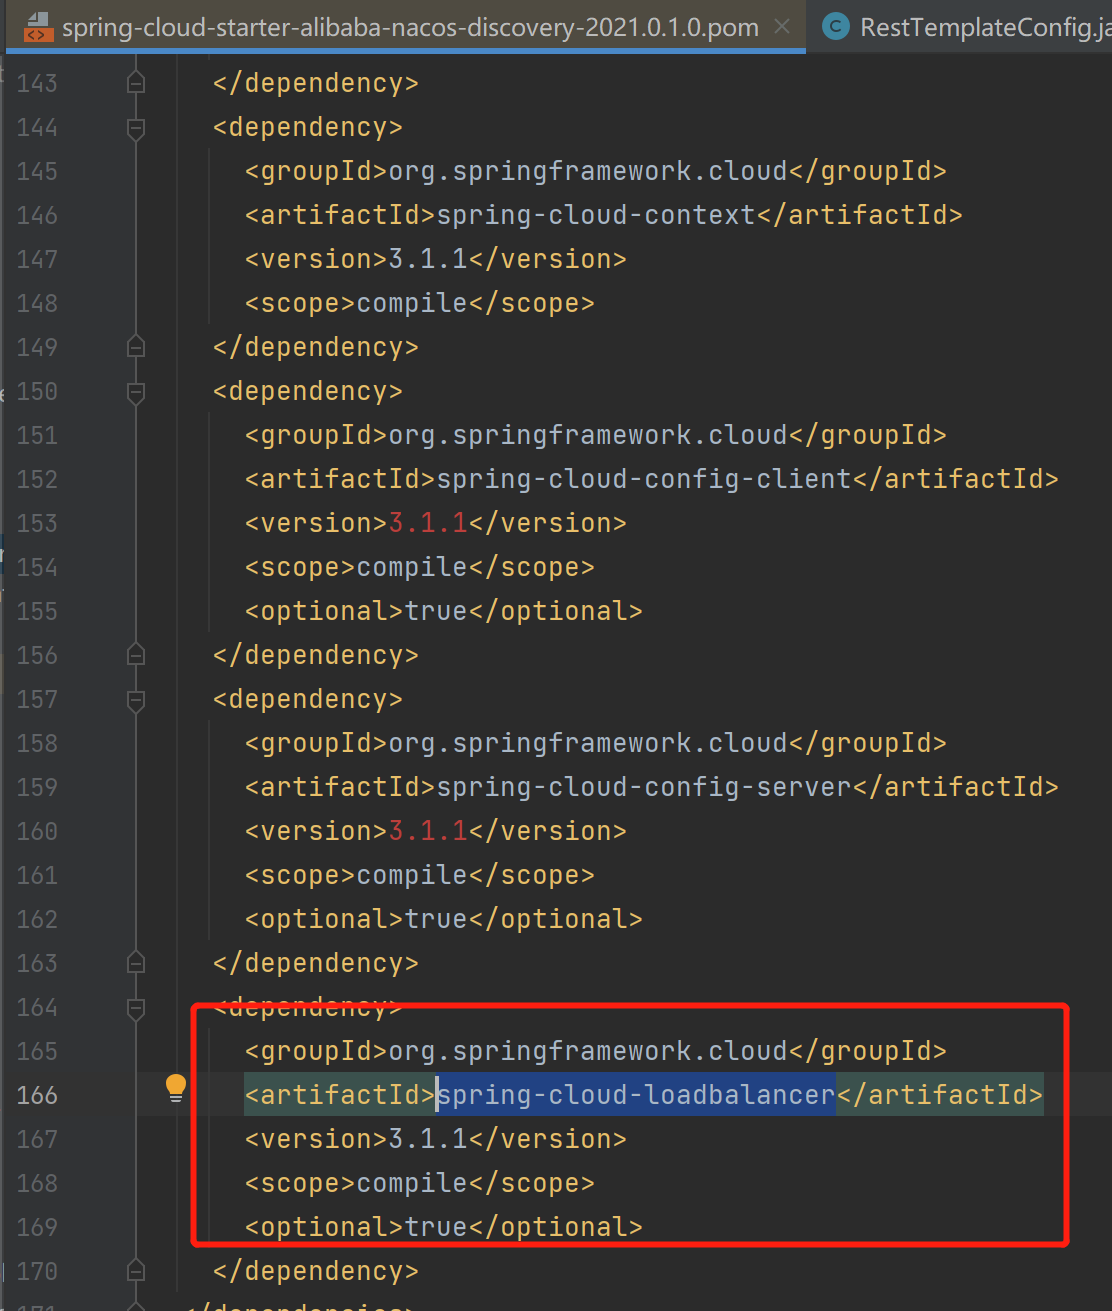Viewport: 1112px width, 1311px height.
Task: Click red version 3.1.1 on line 153
Action: tap(428, 523)
